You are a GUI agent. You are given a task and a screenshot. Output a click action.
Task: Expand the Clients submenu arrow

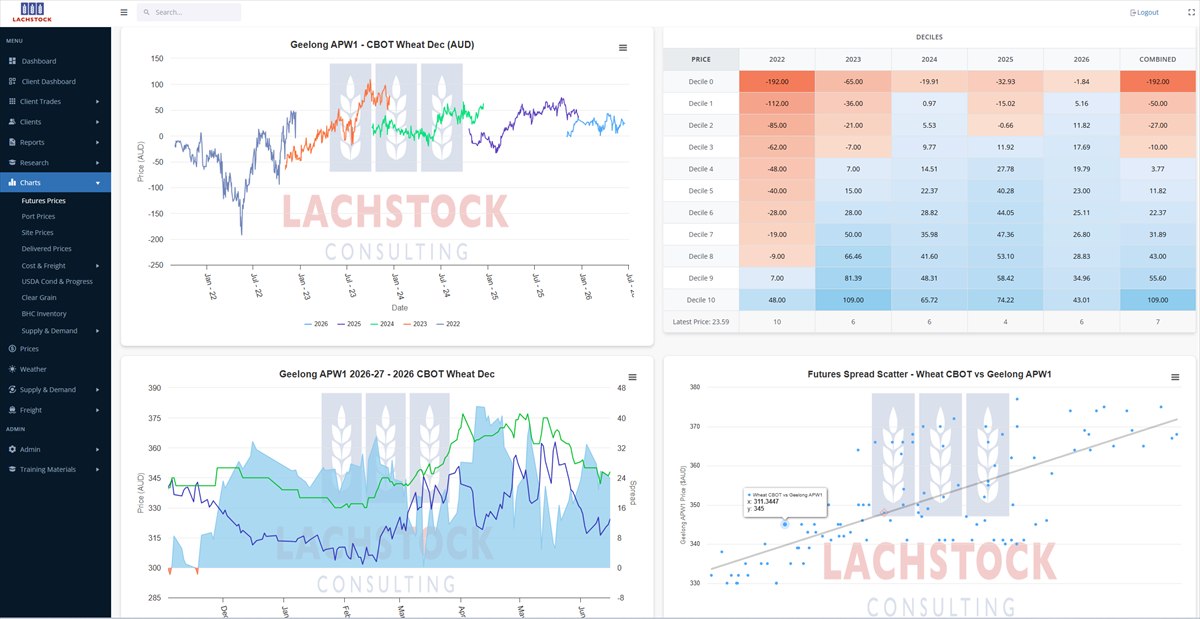[x=98, y=122]
